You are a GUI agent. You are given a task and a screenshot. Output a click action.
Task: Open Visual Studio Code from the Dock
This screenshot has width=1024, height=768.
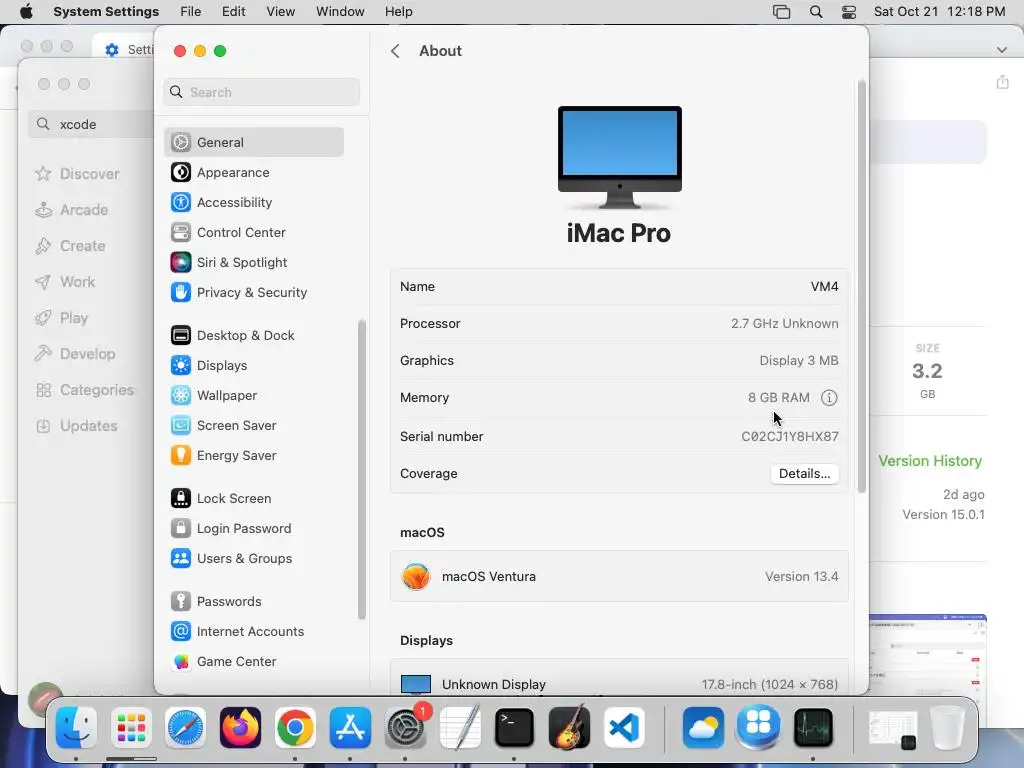pyautogui.click(x=624, y=728)
